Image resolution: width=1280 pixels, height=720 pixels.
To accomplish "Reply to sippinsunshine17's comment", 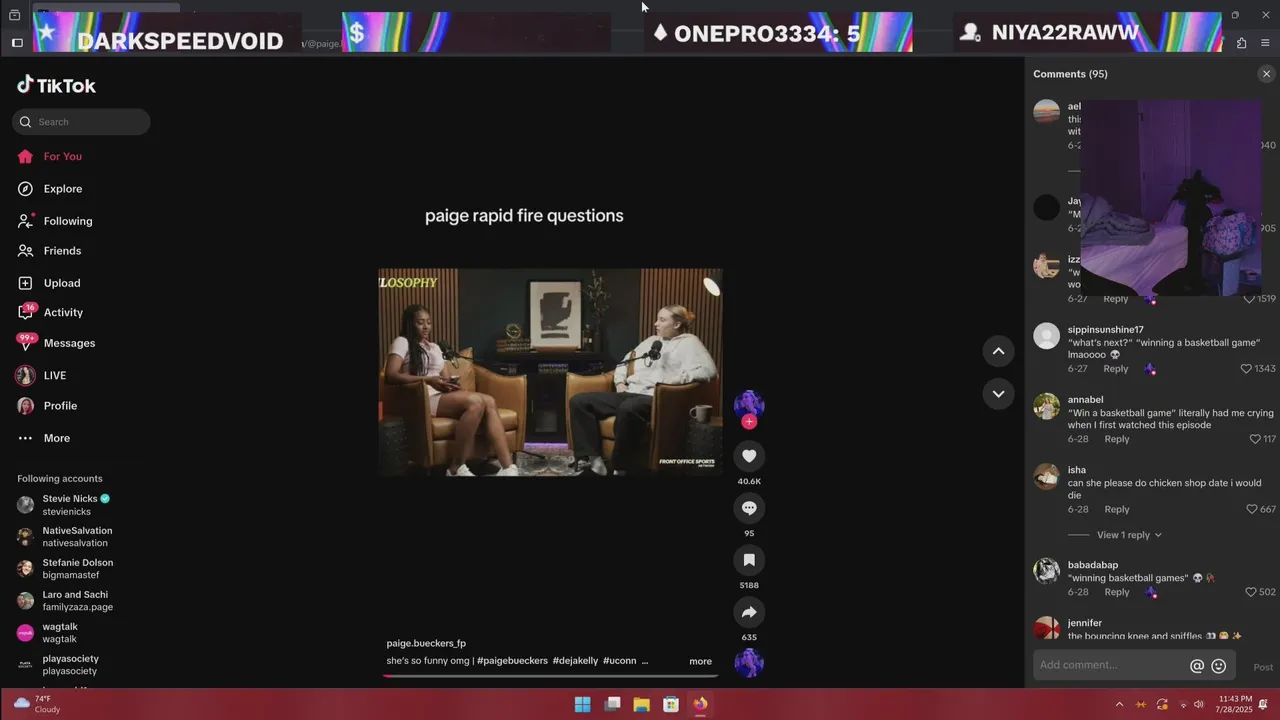I will [x=1116, y=369].
